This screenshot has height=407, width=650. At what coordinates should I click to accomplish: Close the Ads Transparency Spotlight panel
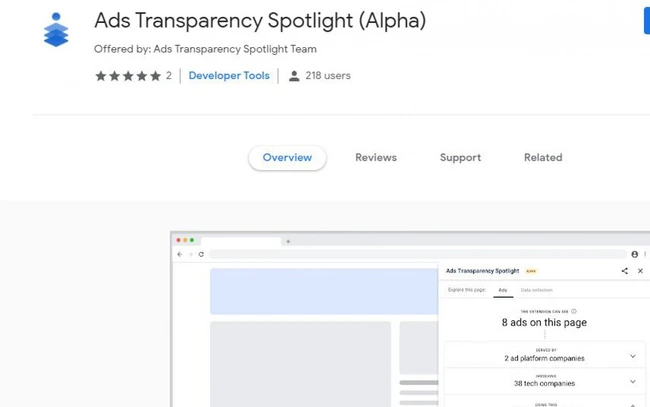click(641, 271)
